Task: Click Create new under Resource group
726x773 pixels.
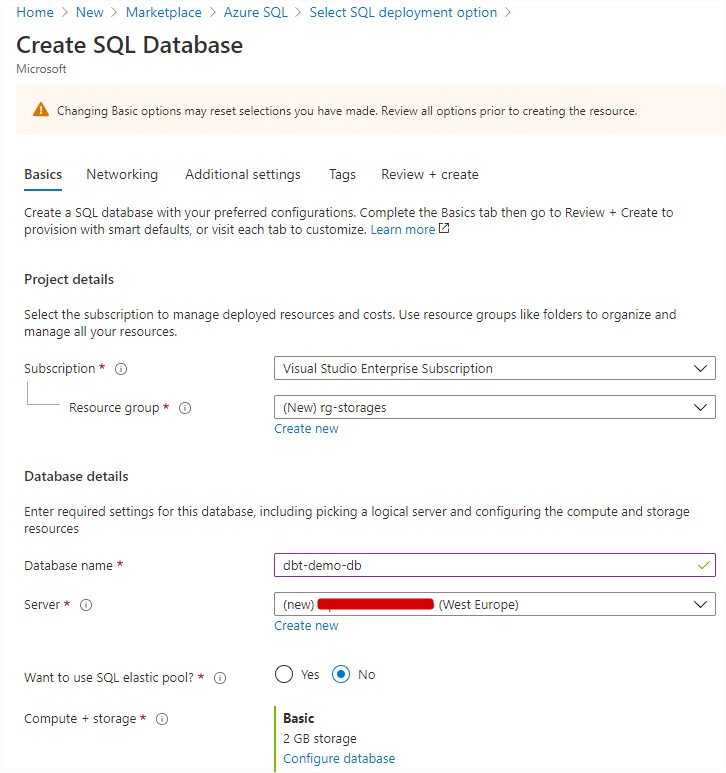Action: 306,429
